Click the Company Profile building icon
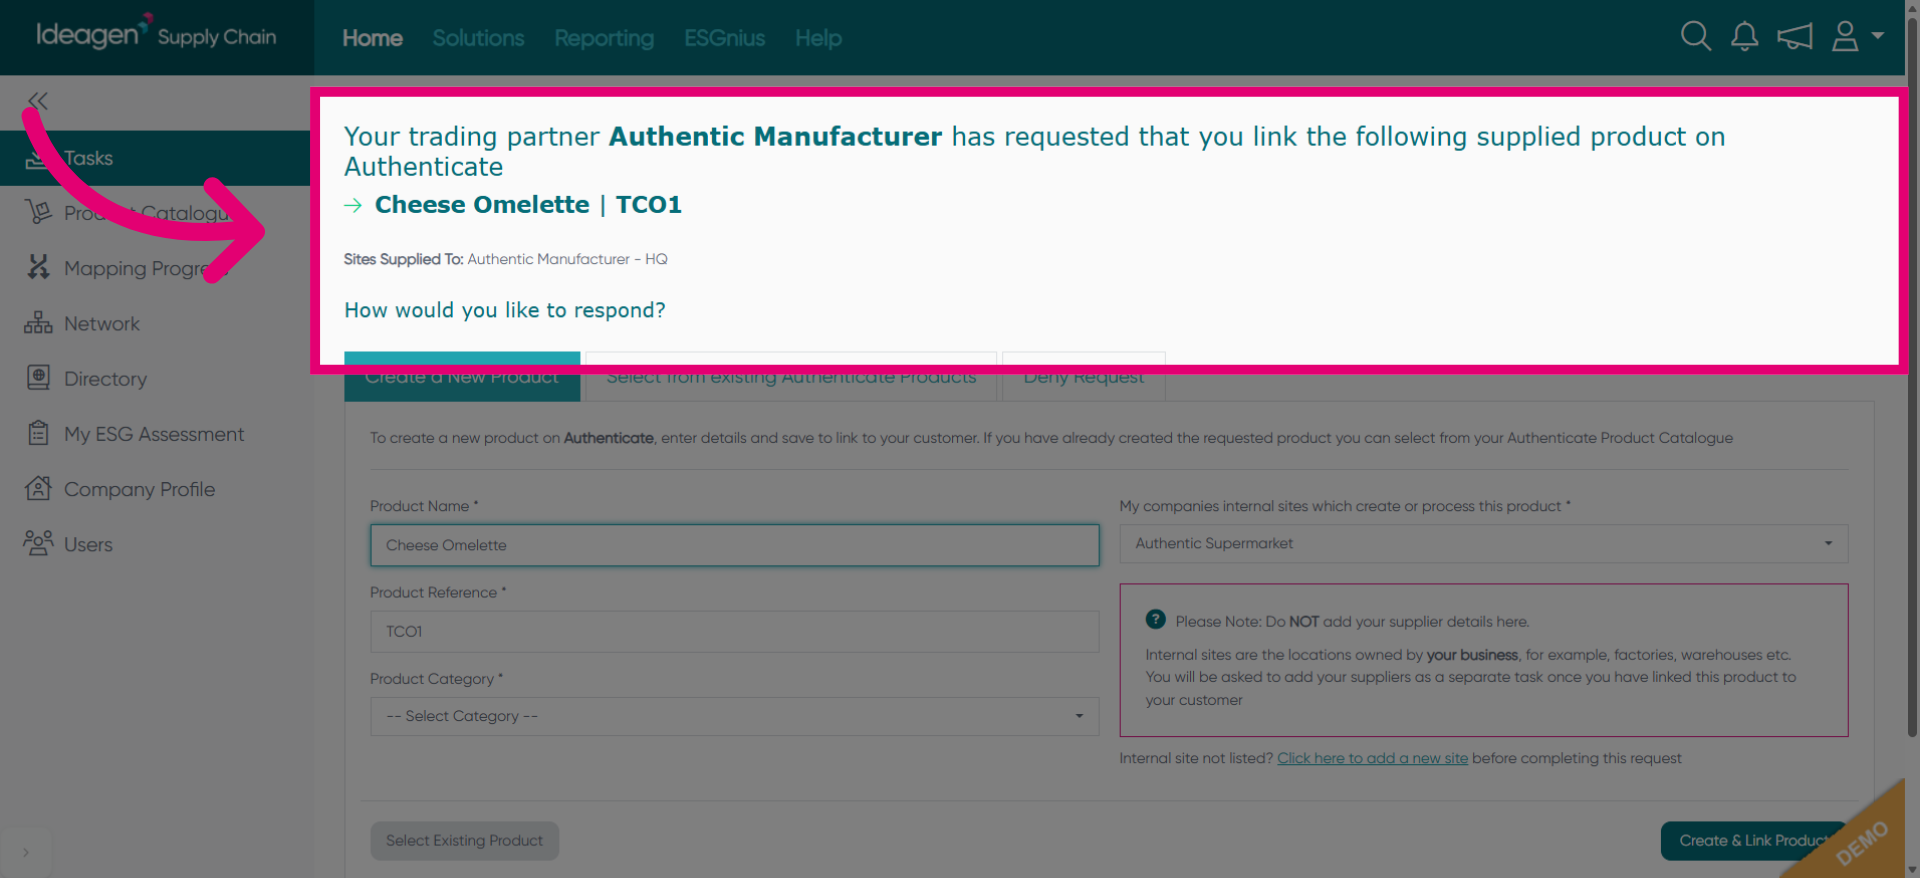This screenshot has width=1920, height=878. [38, 488]
